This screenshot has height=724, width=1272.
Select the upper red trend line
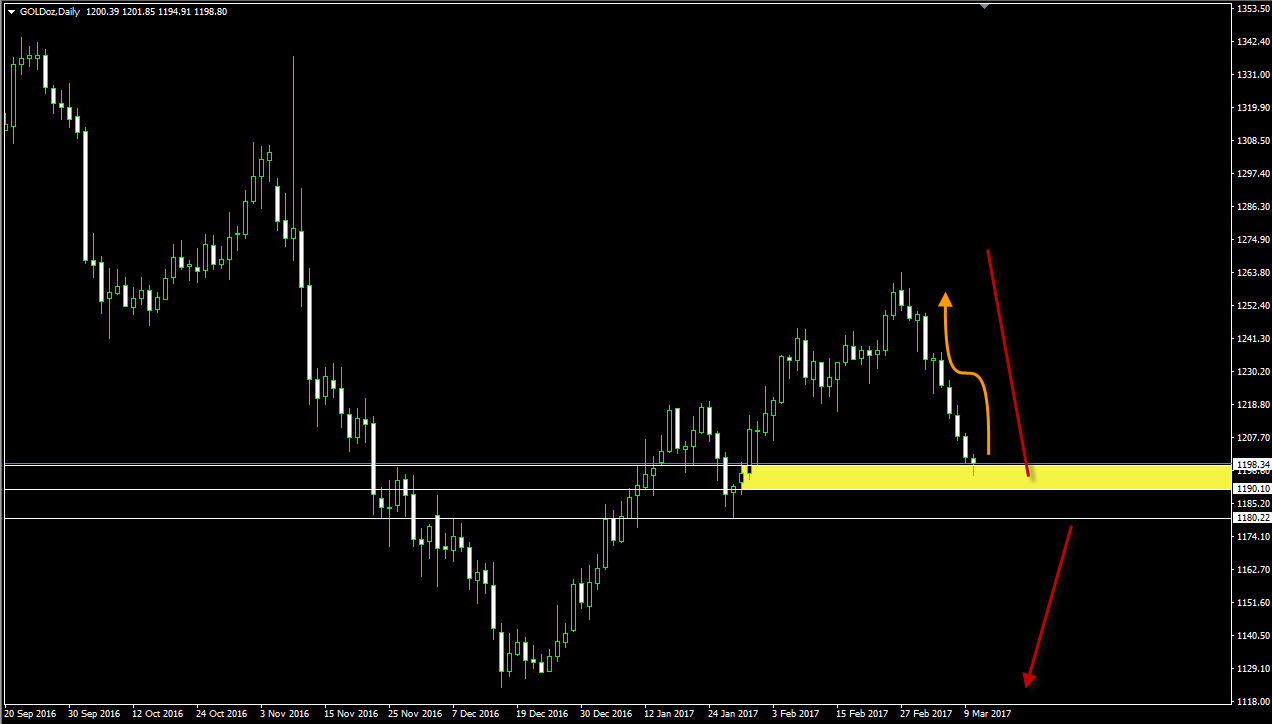click(1007, 360)
